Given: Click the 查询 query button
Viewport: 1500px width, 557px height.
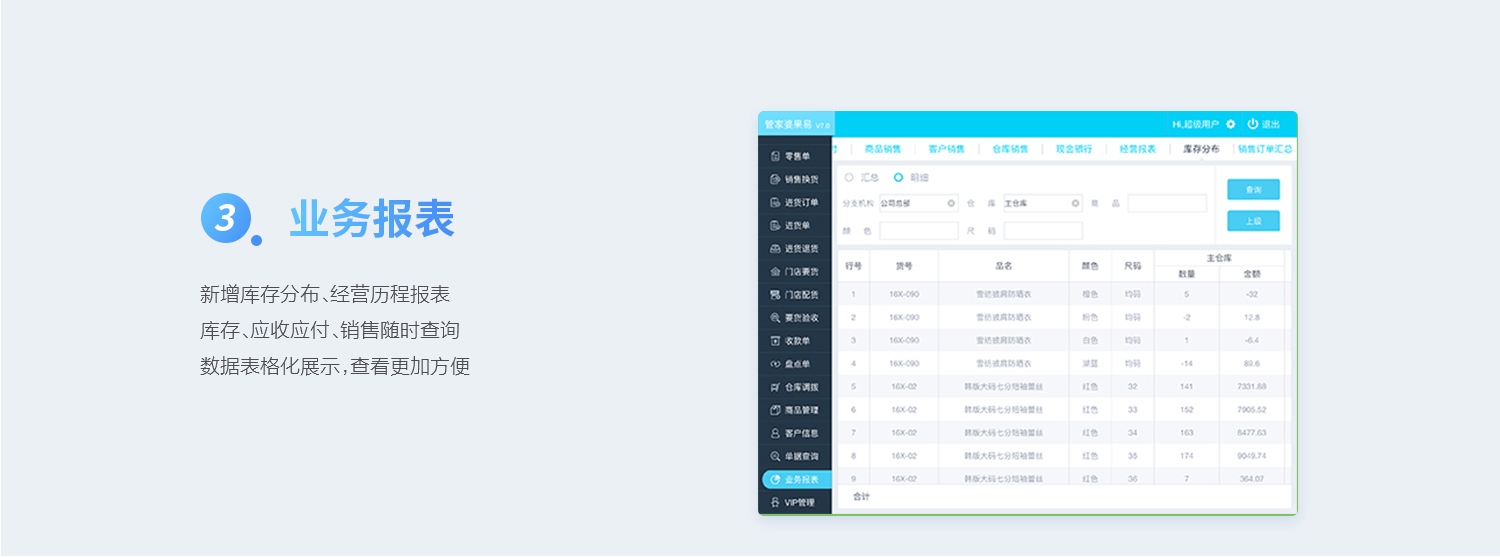Looking at the screenshot, I should click(x=1253, y=190).
